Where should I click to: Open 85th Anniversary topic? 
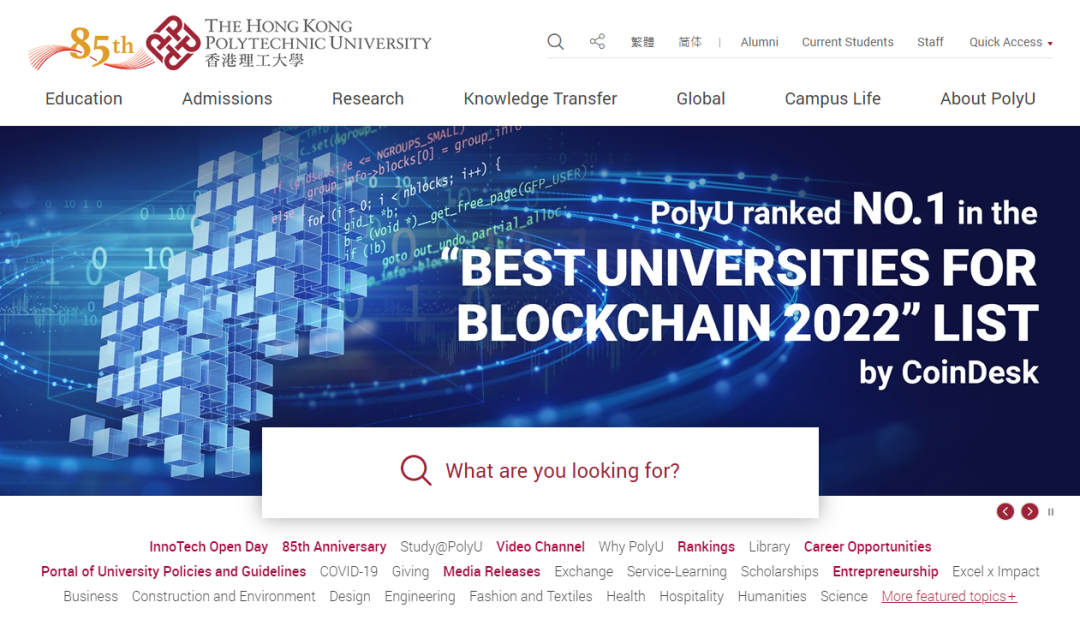334,547
